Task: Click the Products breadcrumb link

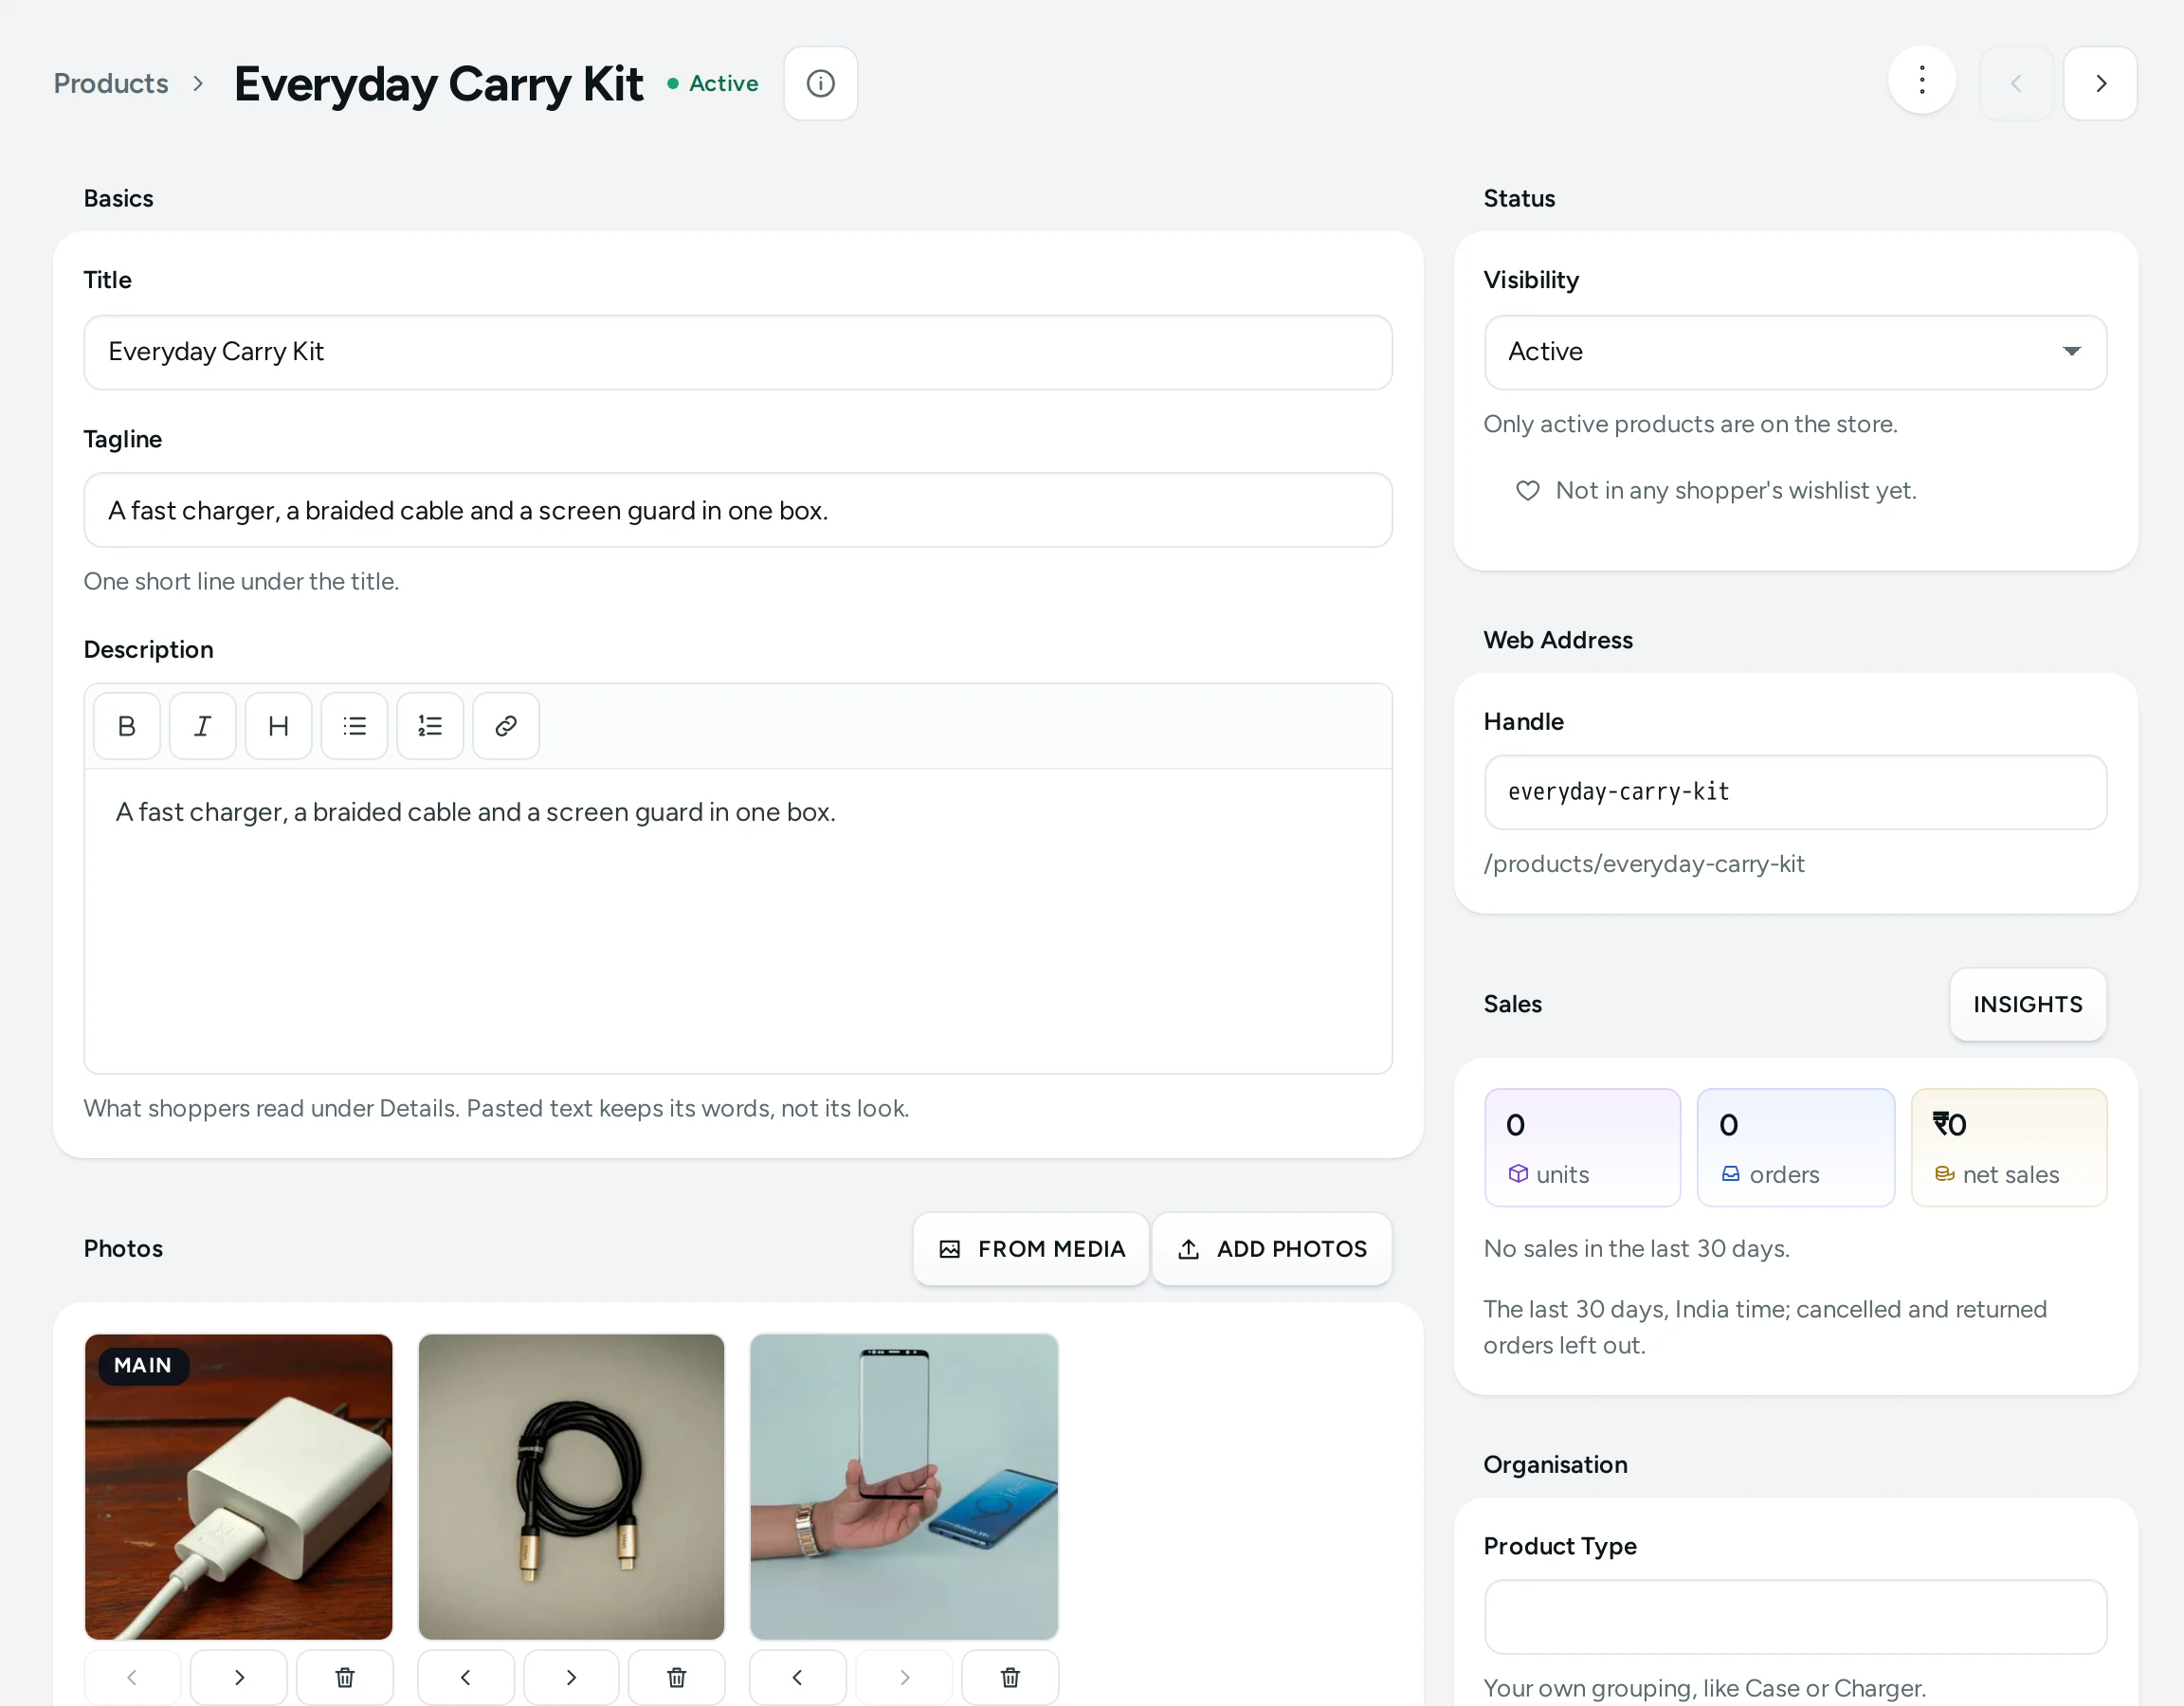Action: [x=111, y=83]
